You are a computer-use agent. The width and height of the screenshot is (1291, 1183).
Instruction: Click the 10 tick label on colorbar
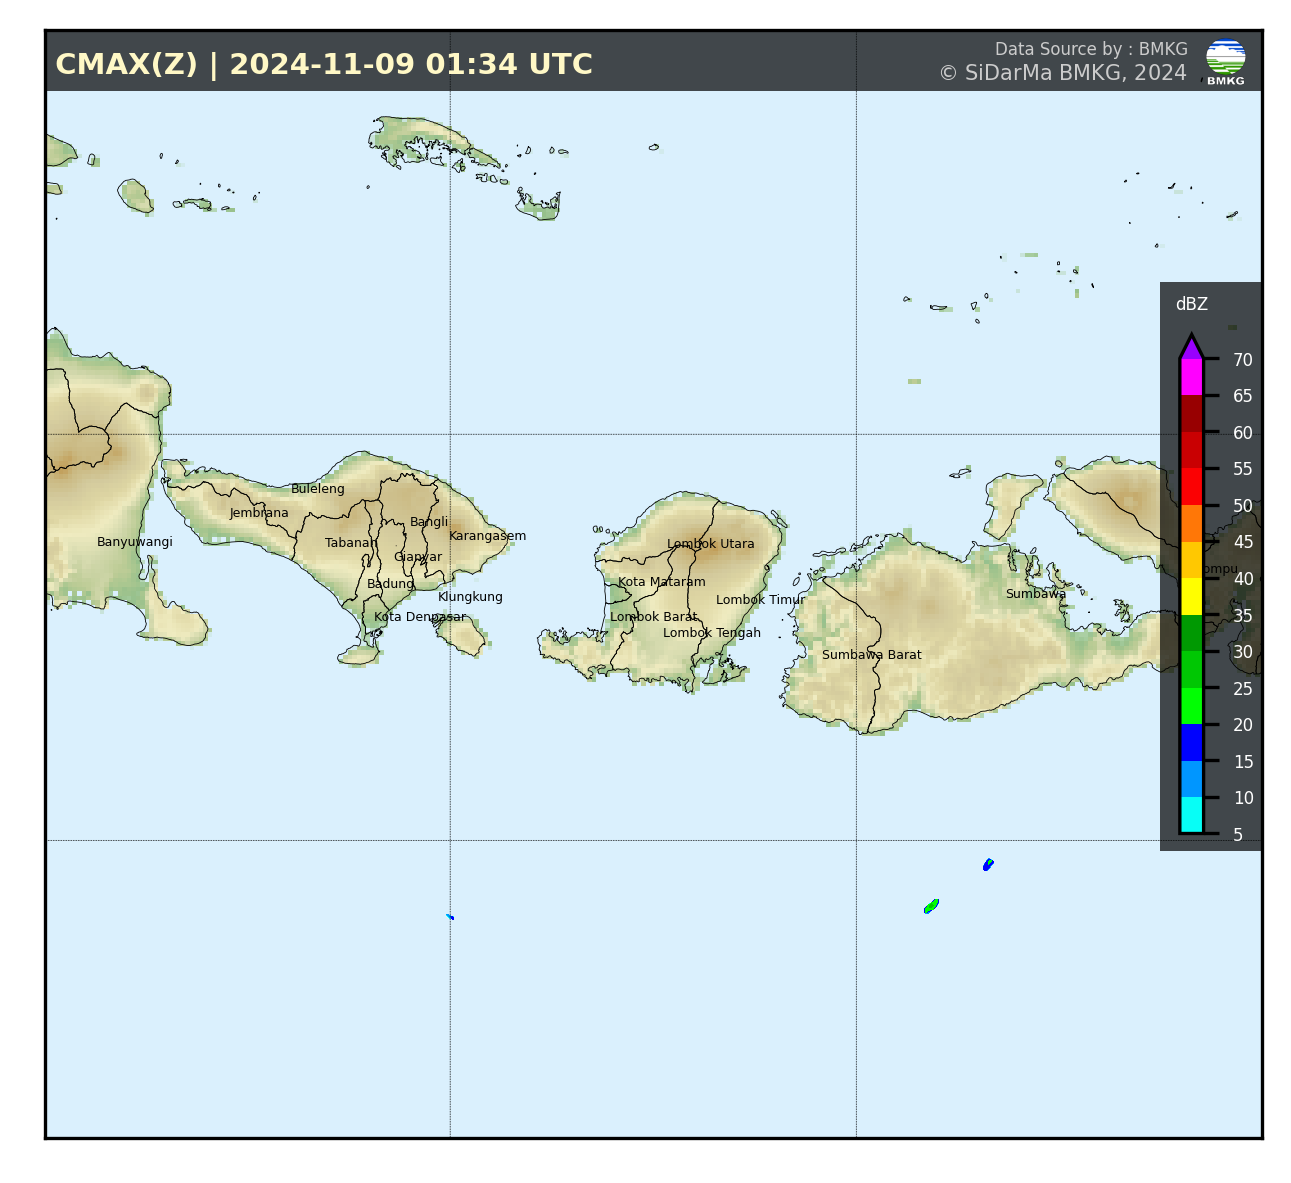[1243, 798]
